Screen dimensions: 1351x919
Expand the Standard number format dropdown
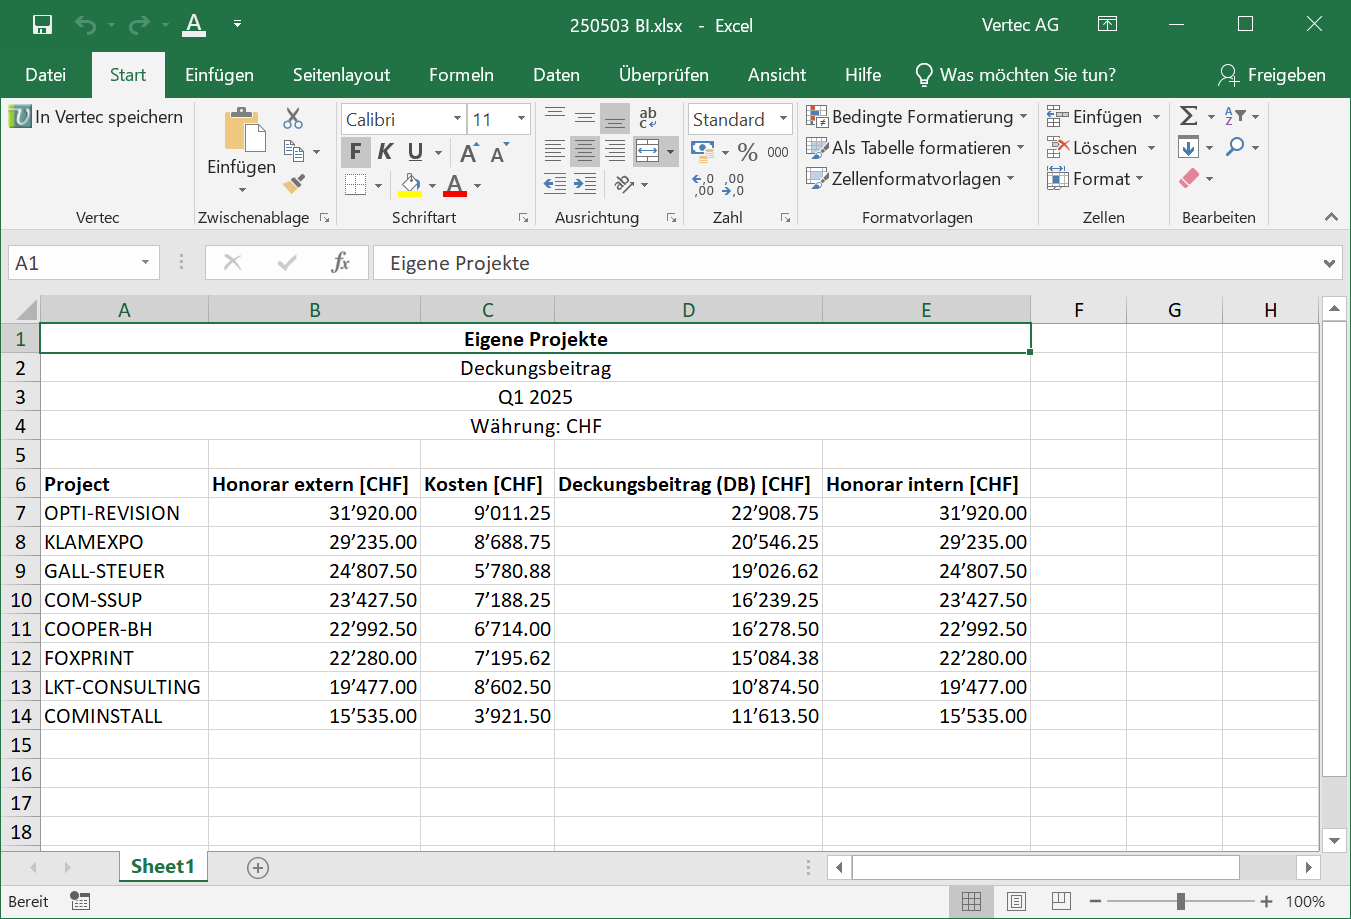click(x=783, y=119)
